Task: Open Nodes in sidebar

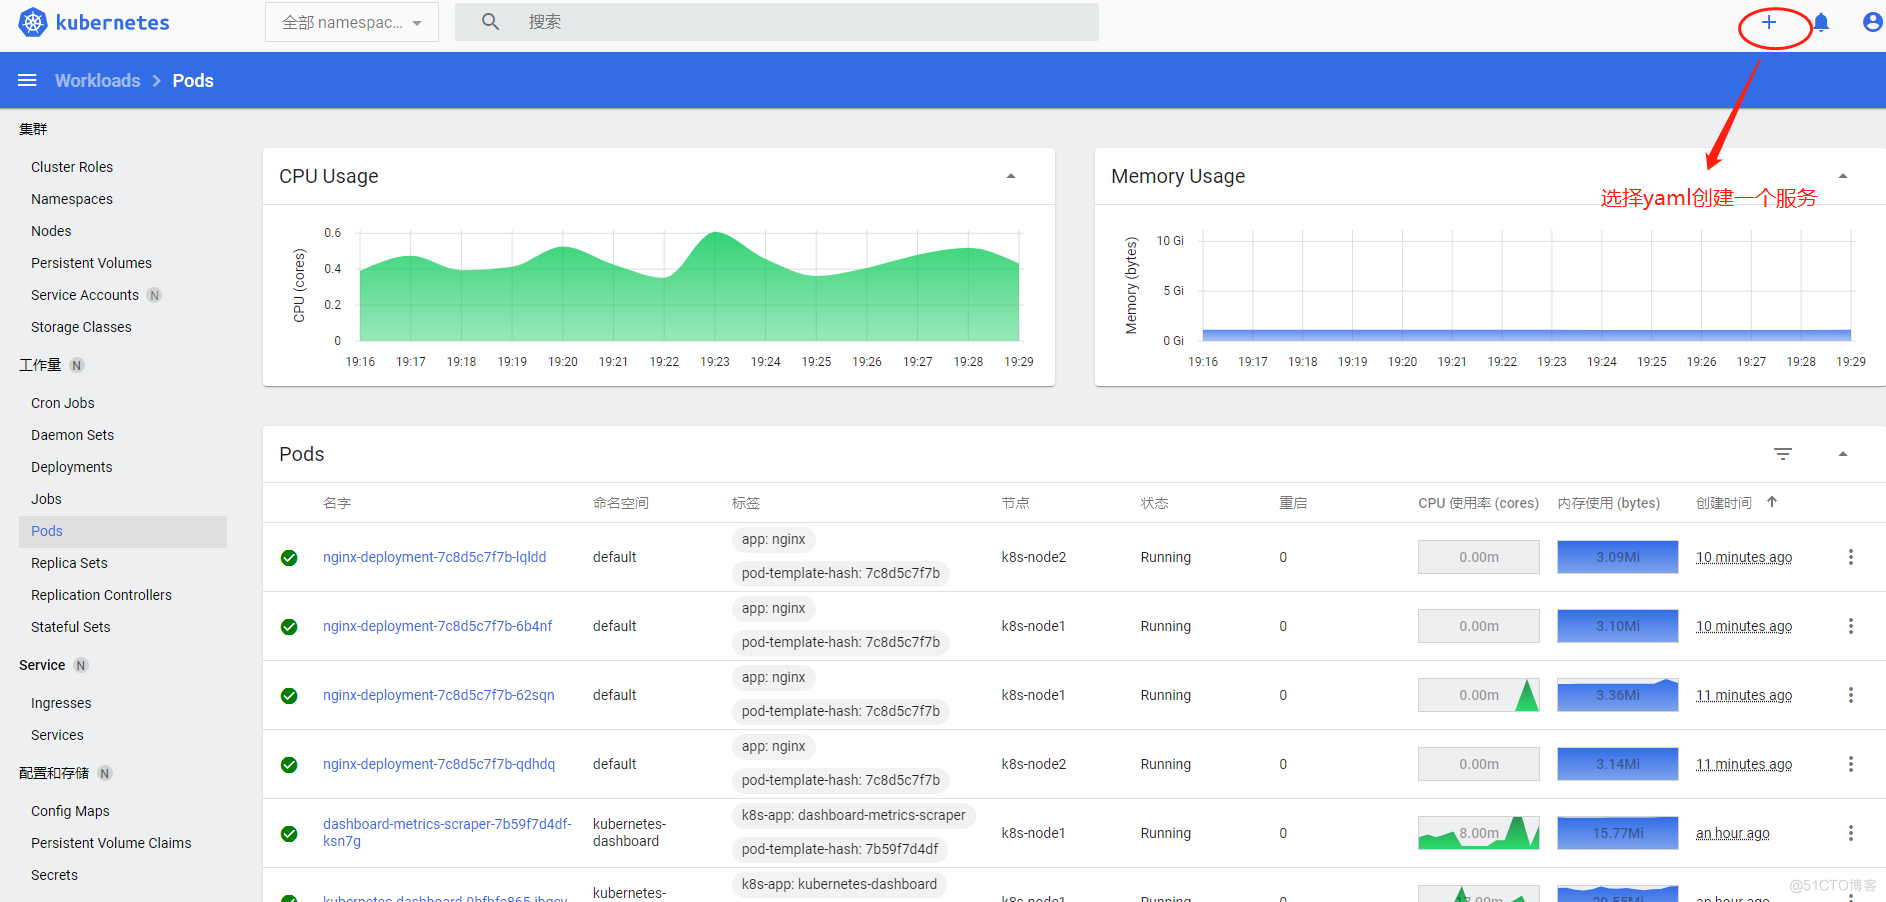Action: (51, 231)
